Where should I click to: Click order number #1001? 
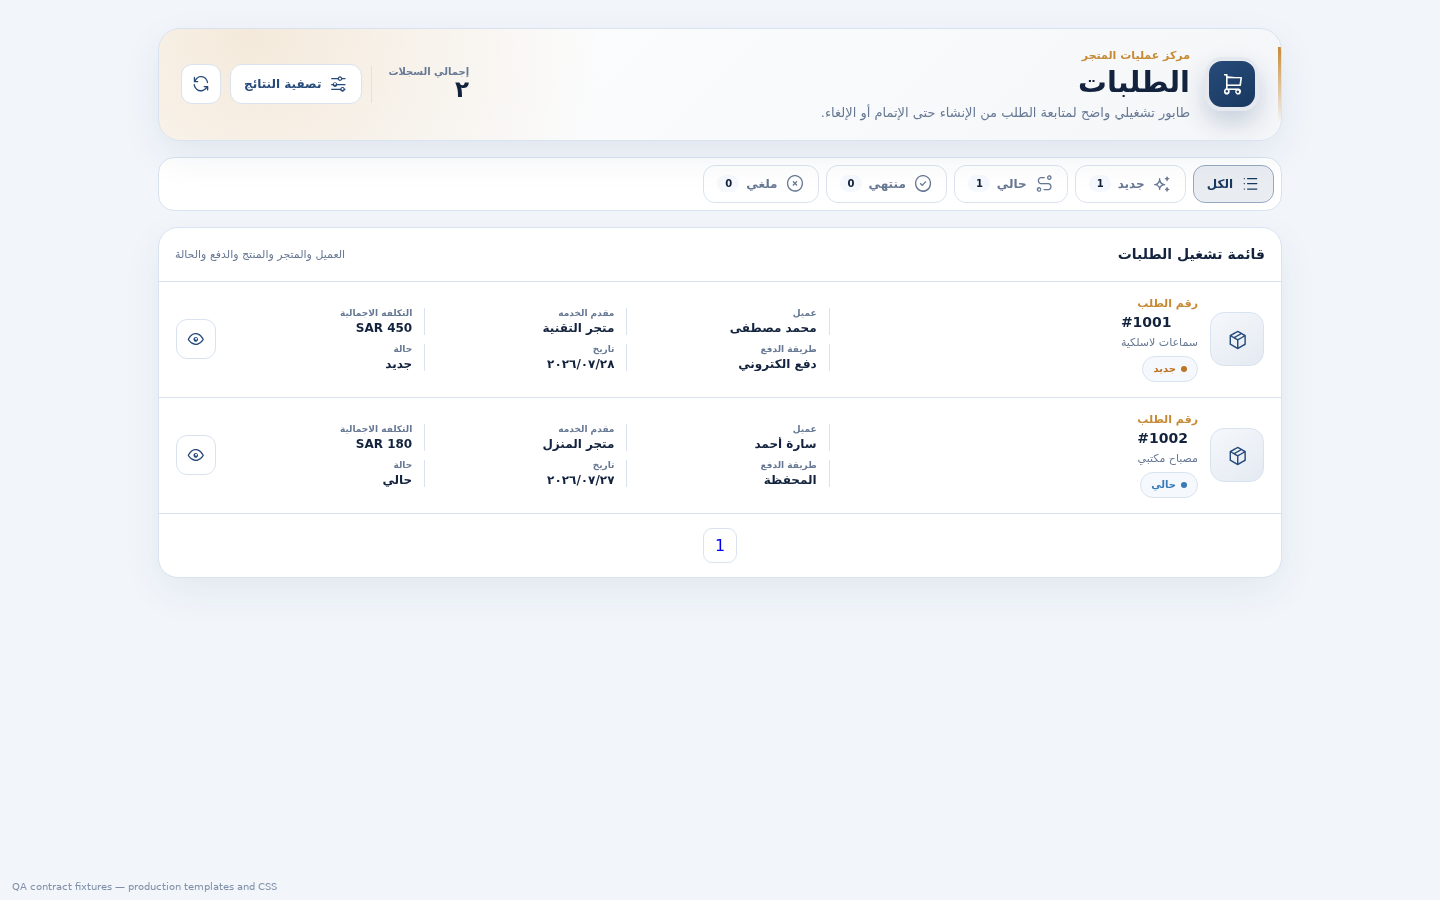click(x=1146, y=322)
